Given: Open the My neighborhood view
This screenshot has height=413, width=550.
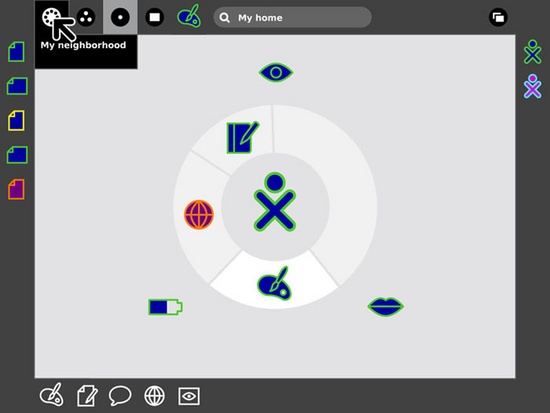Looking at the screenshot, I should 52,17.
